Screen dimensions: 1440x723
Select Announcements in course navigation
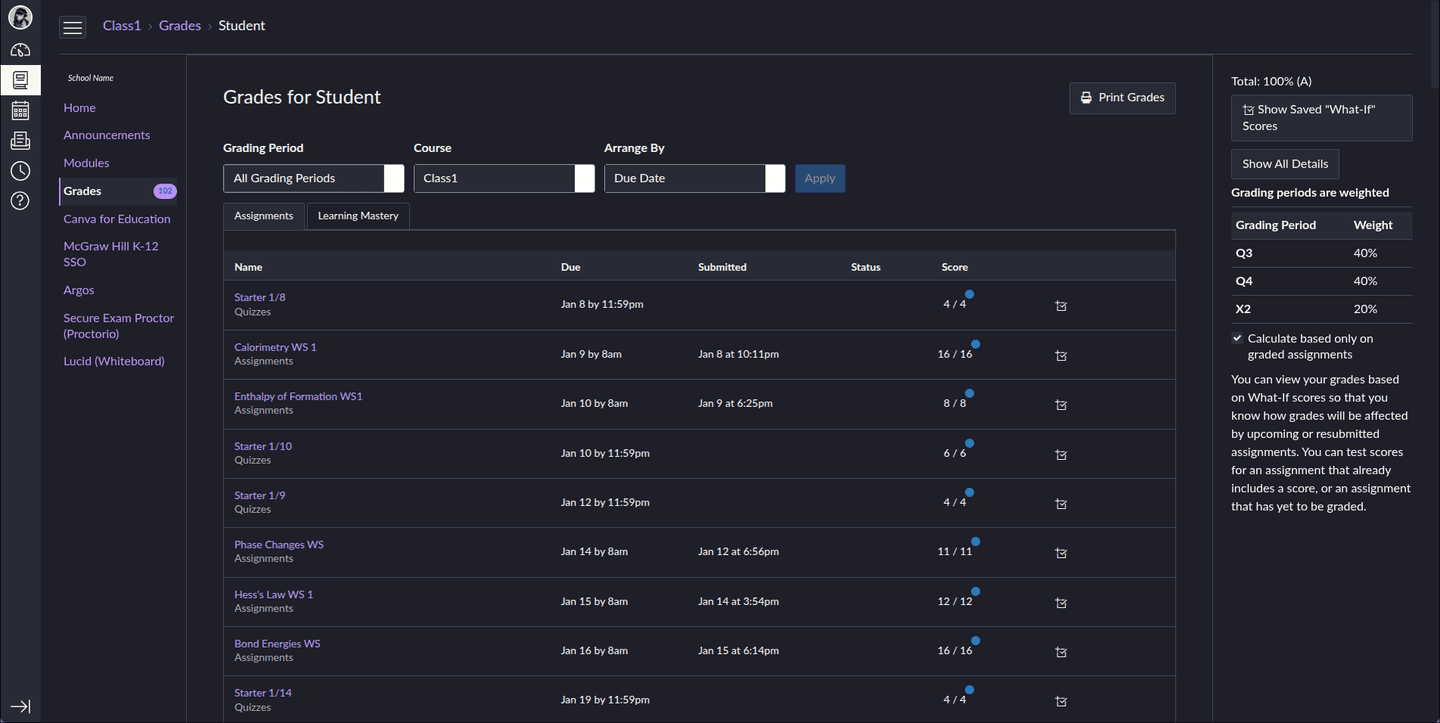tap(106, 135)
